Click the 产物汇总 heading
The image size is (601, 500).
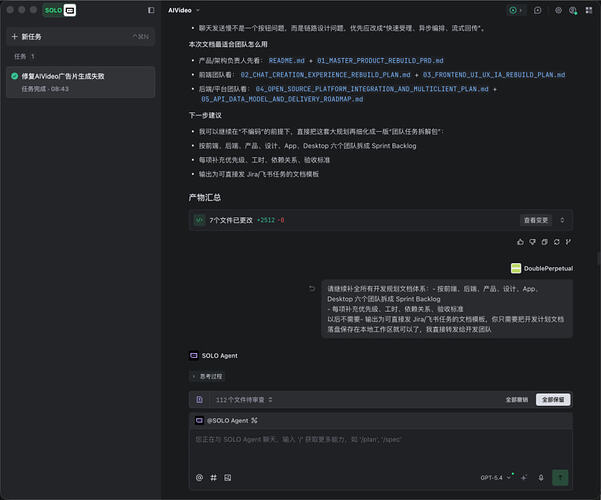point(205,197)
